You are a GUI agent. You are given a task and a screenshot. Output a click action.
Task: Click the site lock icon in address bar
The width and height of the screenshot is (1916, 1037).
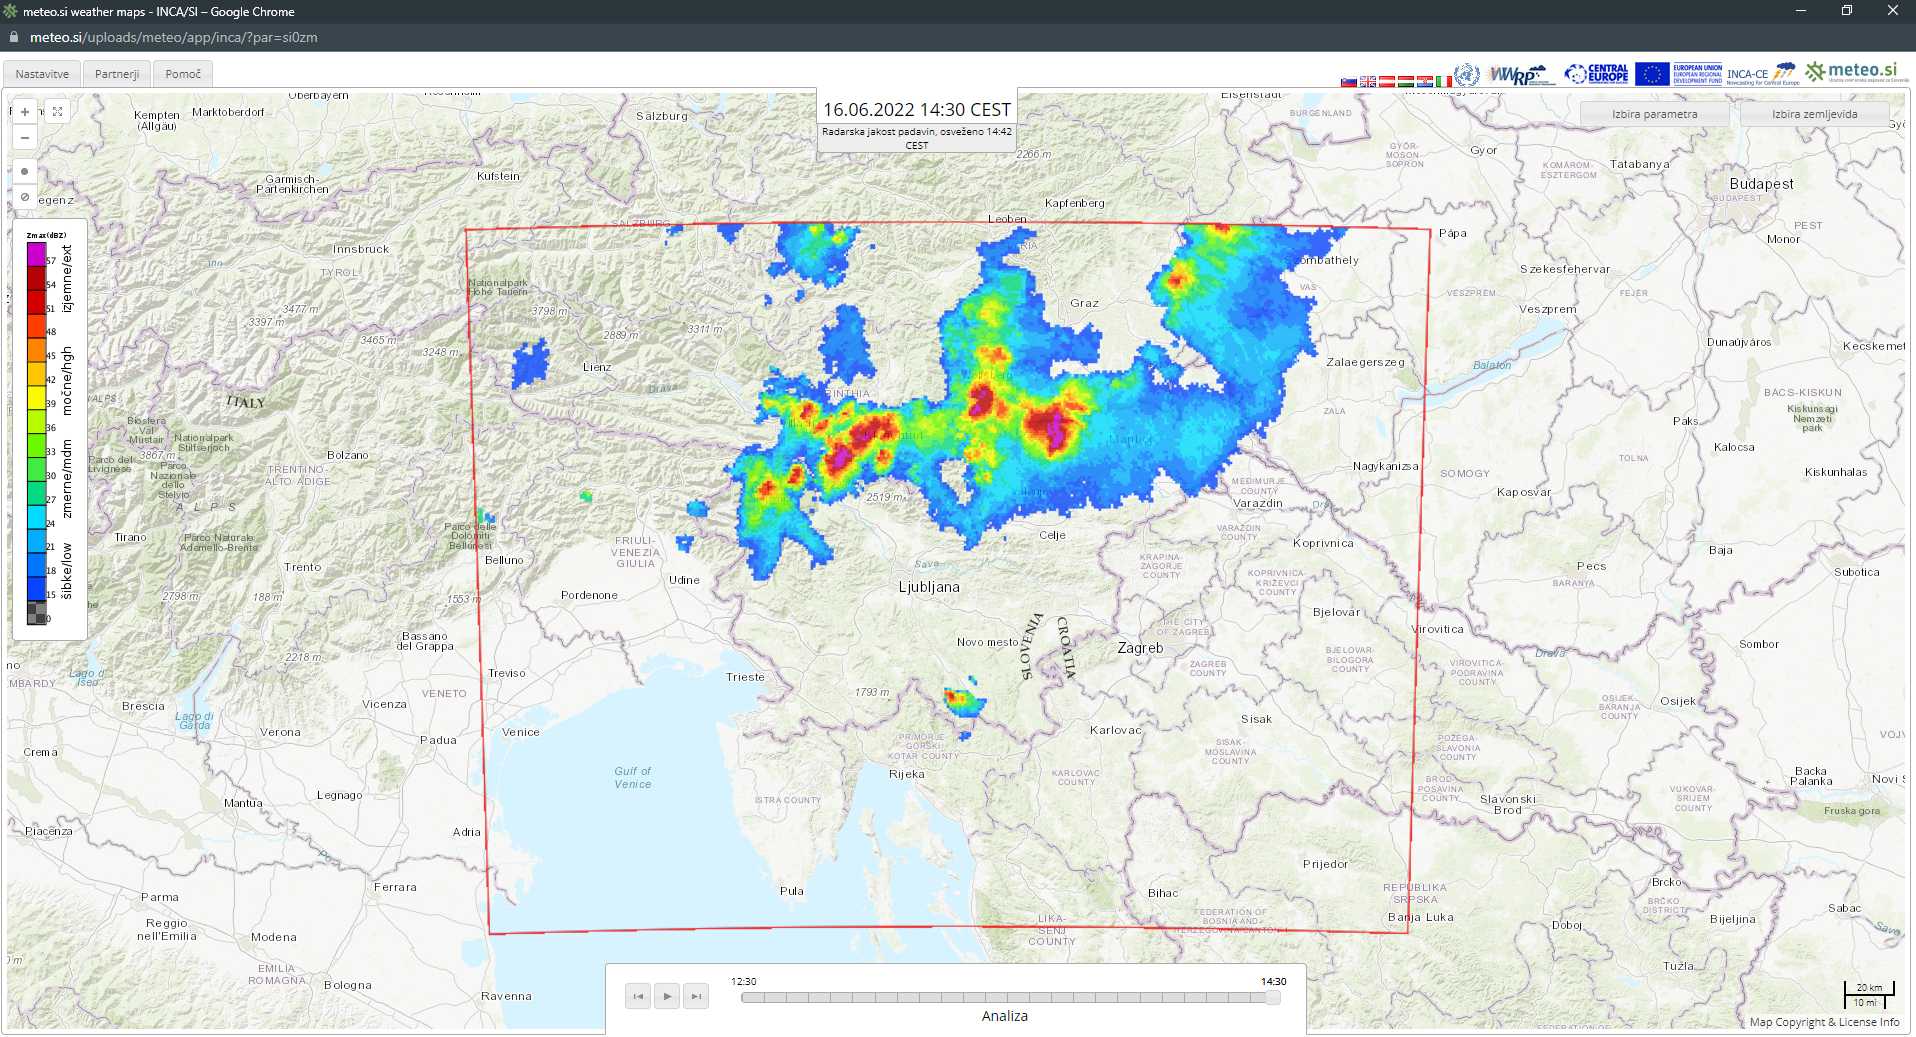tap(14, 37)
